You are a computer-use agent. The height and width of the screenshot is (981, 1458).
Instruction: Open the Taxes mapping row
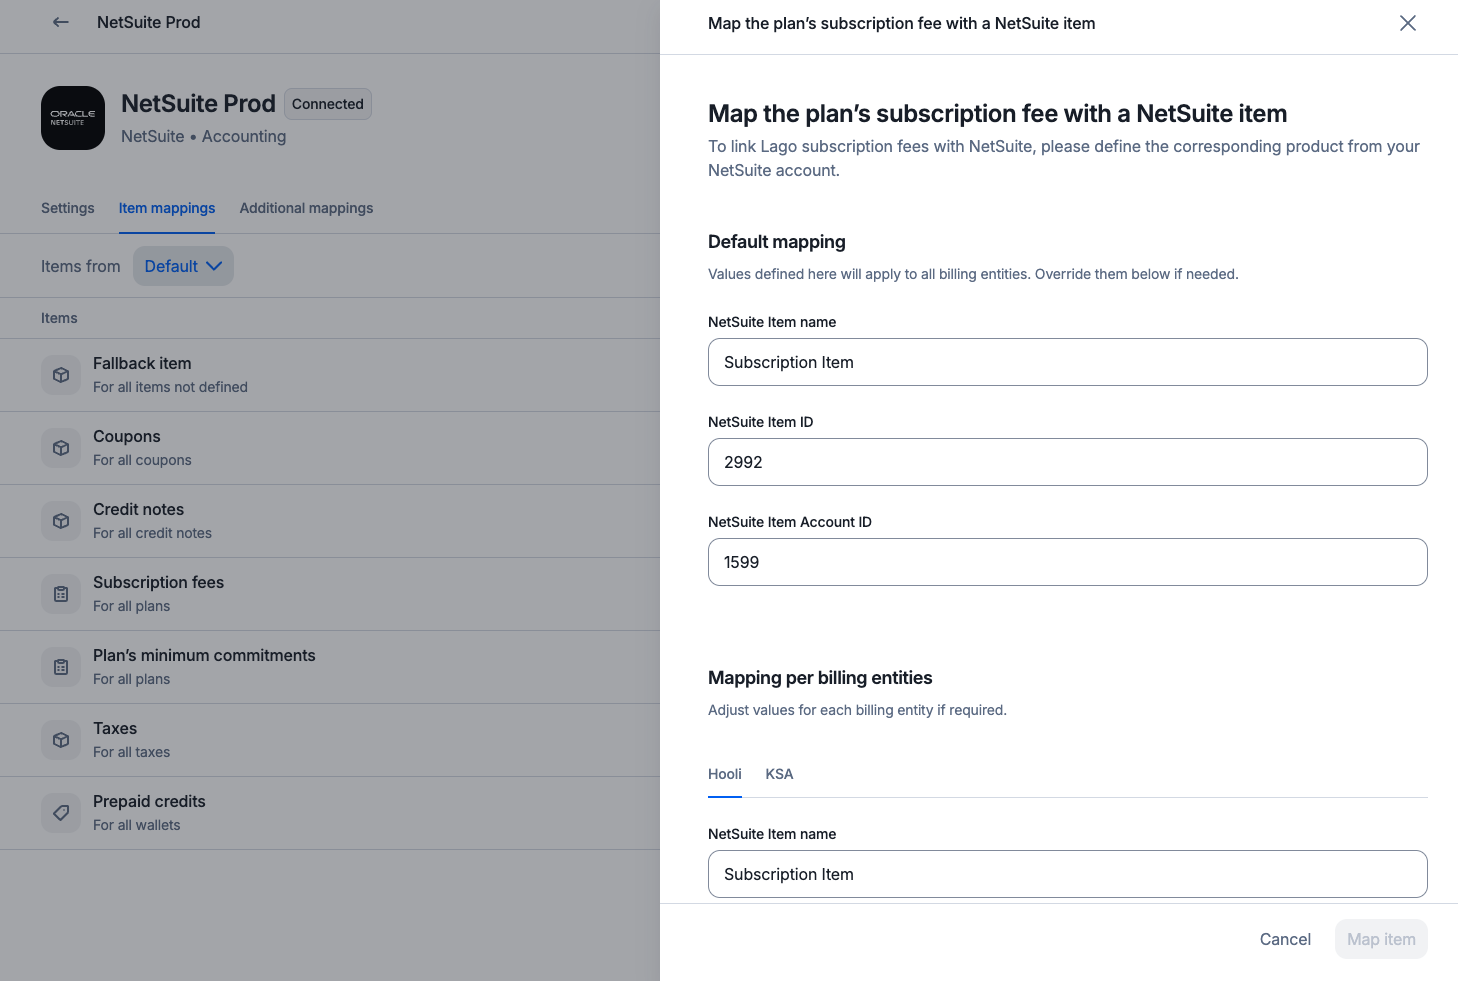(330, 740)
